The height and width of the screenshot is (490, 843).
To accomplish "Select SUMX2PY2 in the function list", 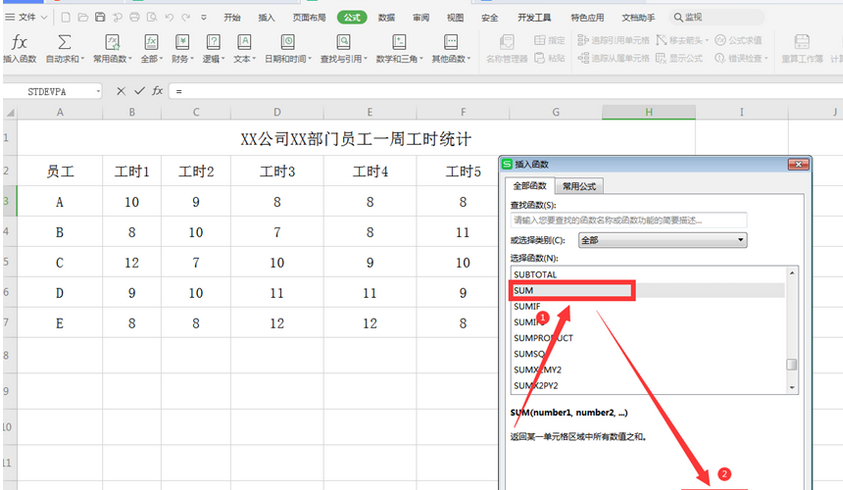I will (647, 386).
